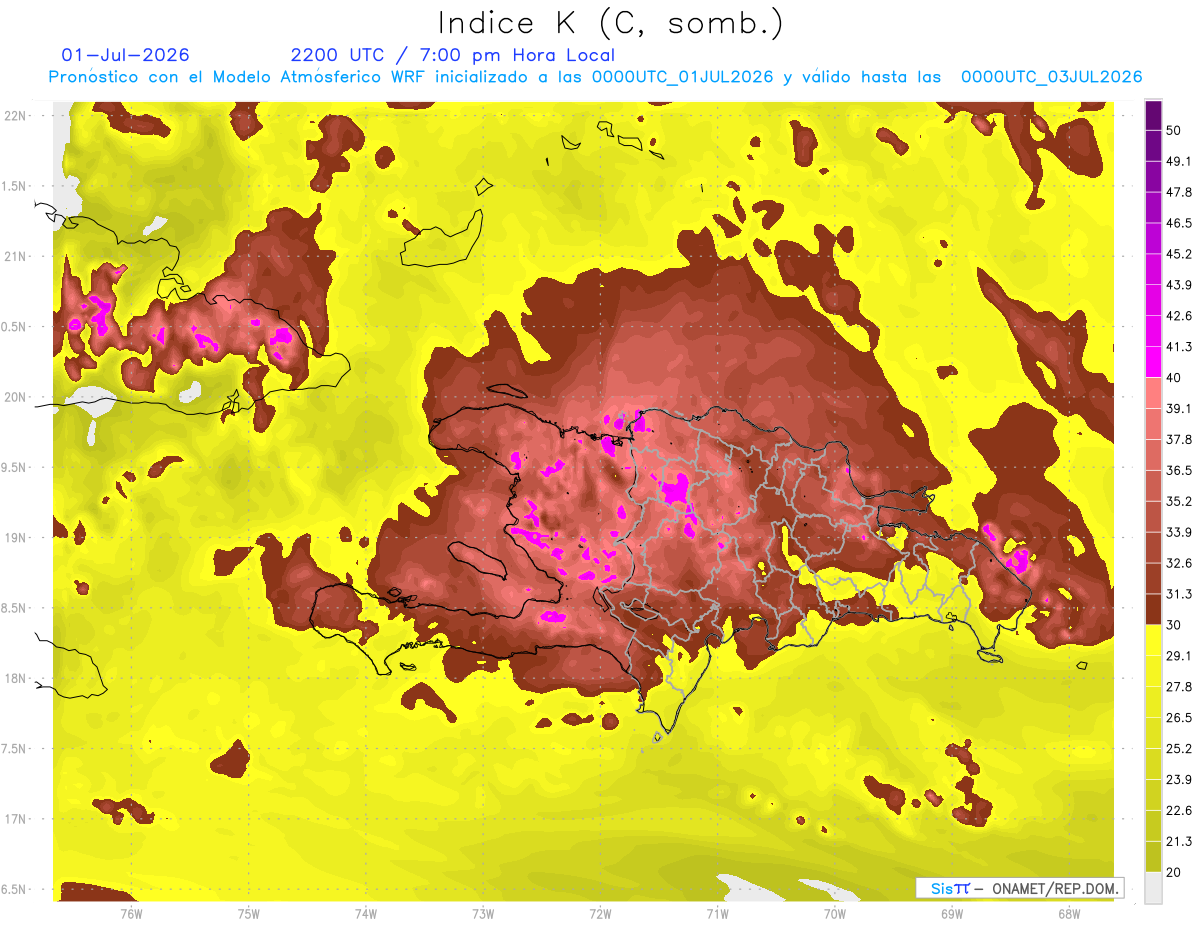Image resolution: width=1200 pixels, height=927 pixels.
Task: Click the colorbar value '46.5'
Action: 1178,223
